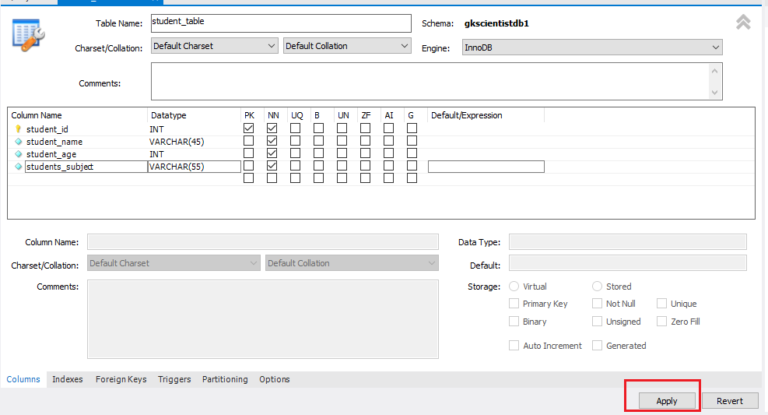The height and width of the screenshot is (415, 768).
Task: Toggle PK checkbox for student_name row
Action: pos(248,142)
